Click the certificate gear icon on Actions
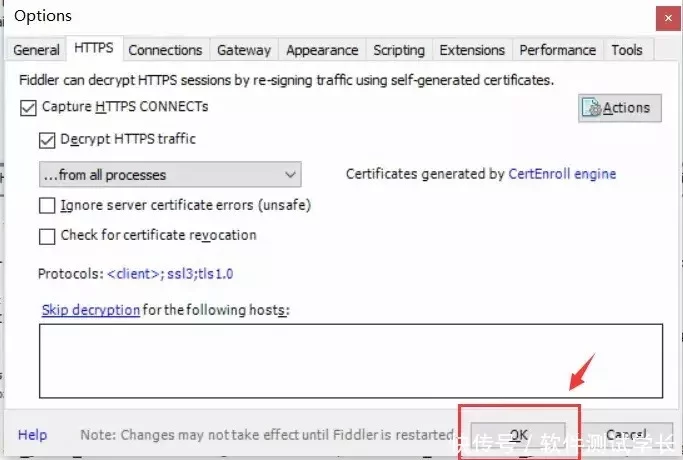This screenshot has width=683, height=460. [x=592, y=108]
